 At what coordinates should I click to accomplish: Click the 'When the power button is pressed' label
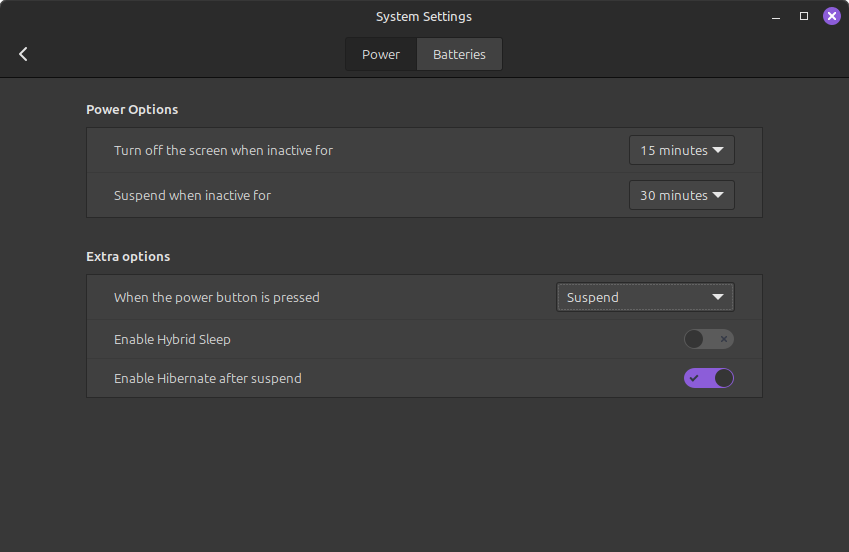[217, 298]
